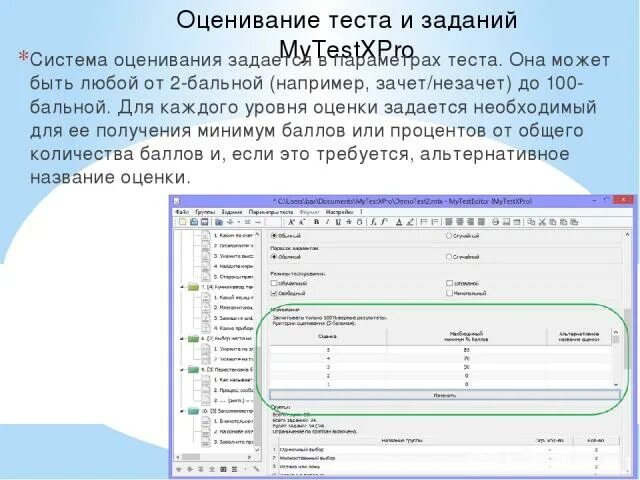
Task: Toggle Strikethrough formatting in toolbar
Action: click(349, 222)
